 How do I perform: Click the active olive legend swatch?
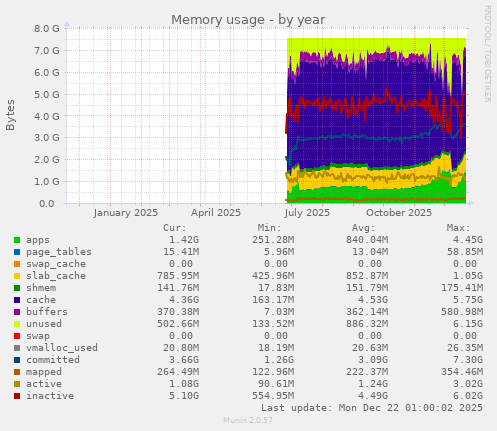click(17, 384)
